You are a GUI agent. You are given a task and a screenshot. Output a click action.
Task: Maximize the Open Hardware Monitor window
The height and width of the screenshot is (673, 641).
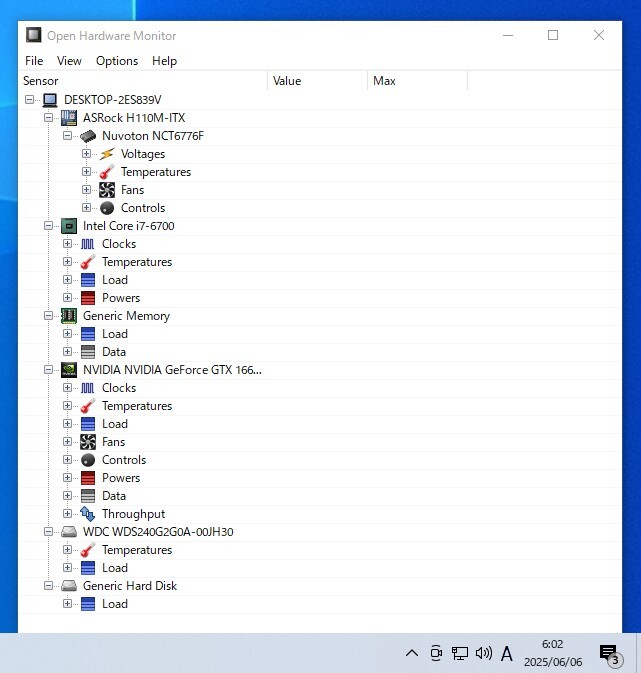point(553,35)
